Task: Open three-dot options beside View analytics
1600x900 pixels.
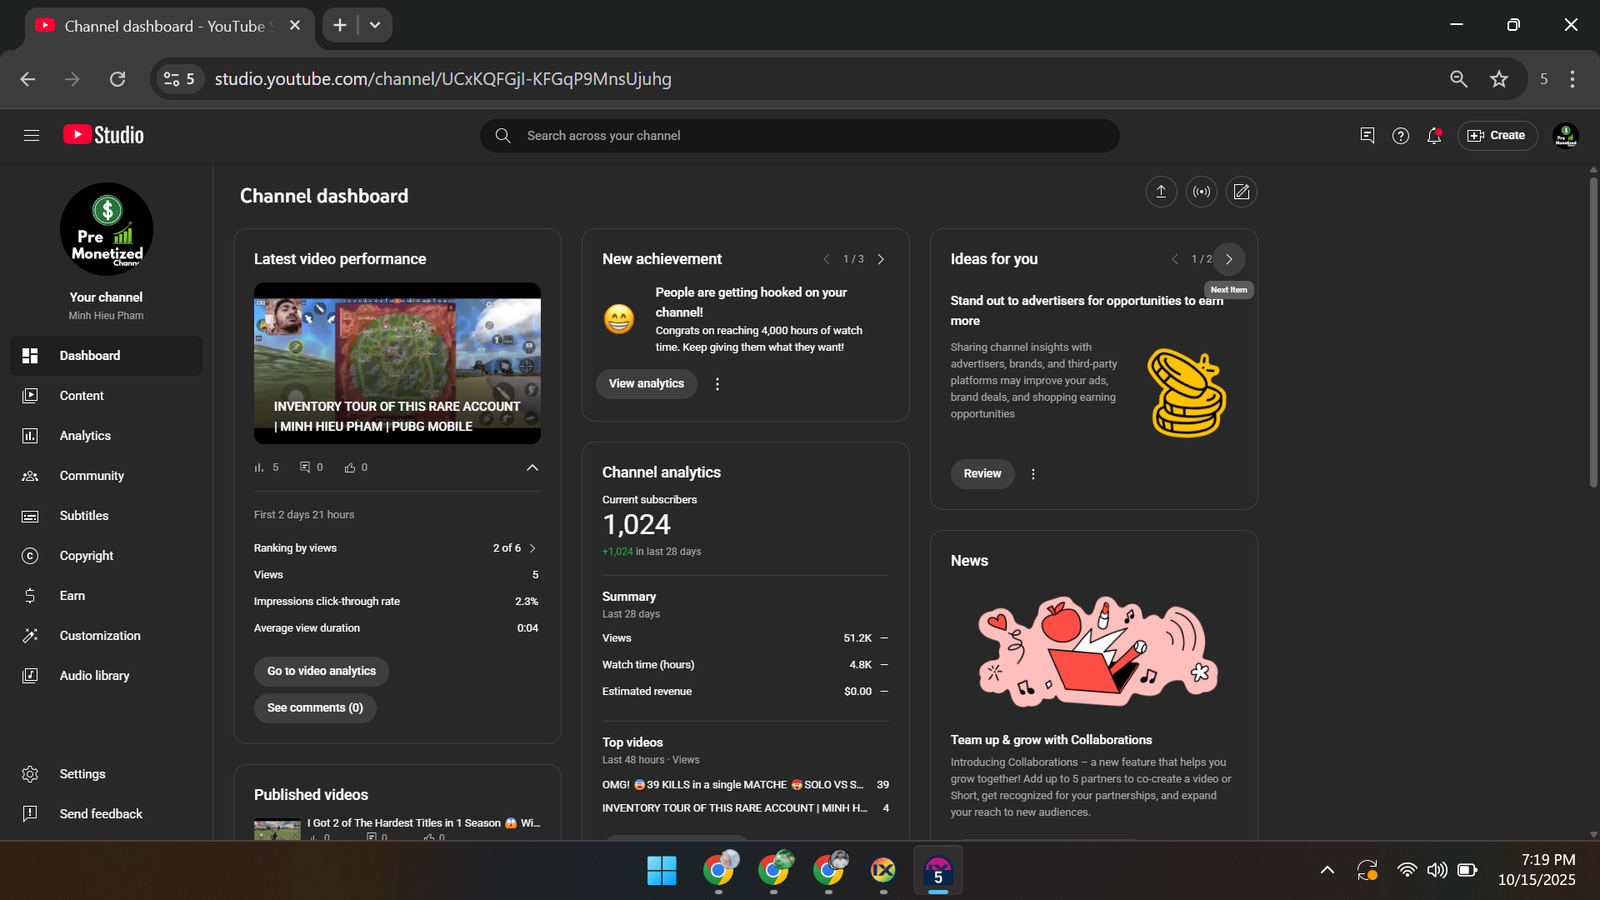Action: pyautogui.click(x=717, y=384)
